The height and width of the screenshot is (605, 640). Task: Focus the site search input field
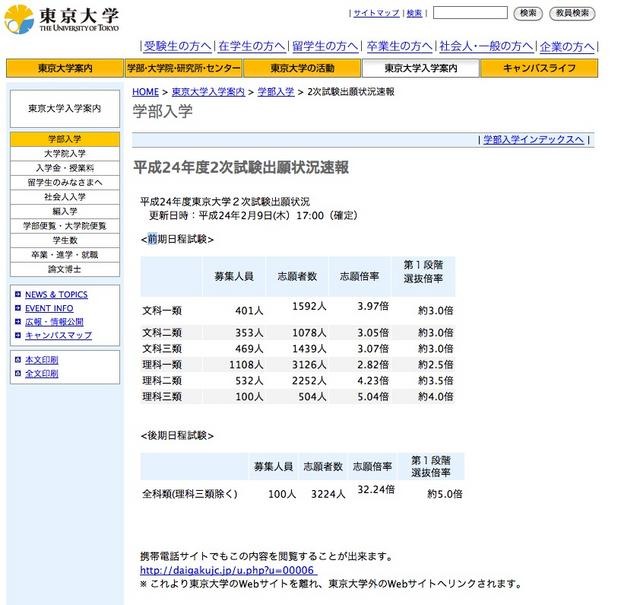pos(470,13)
